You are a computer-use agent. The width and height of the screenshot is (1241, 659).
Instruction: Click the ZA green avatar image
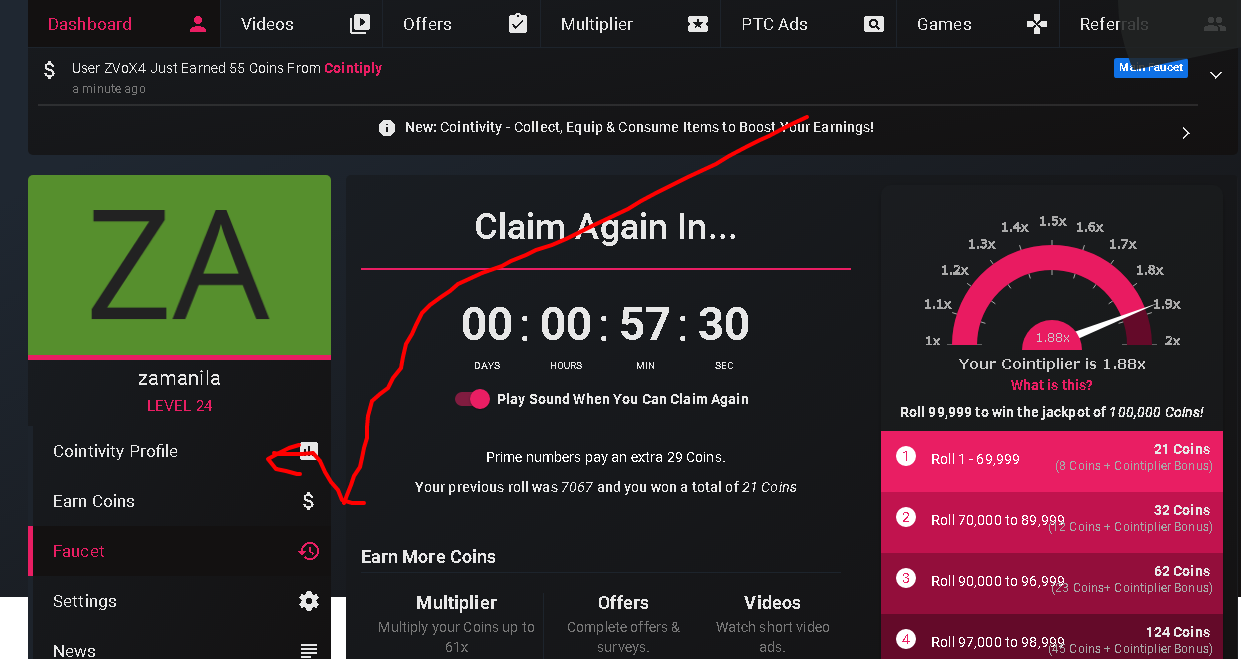coord(179,265)
